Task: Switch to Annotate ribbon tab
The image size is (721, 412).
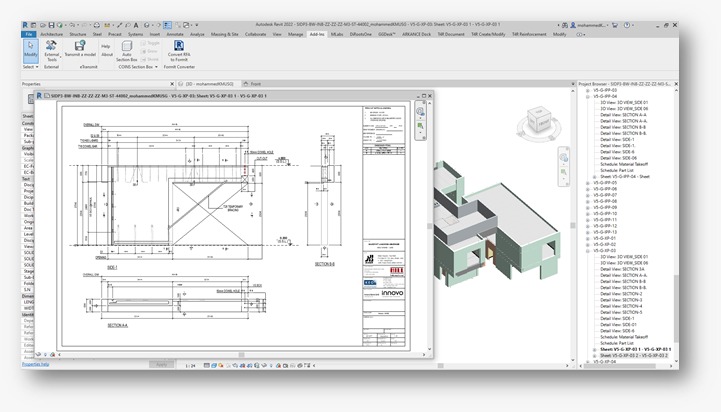Action: (x=175, y=34)
